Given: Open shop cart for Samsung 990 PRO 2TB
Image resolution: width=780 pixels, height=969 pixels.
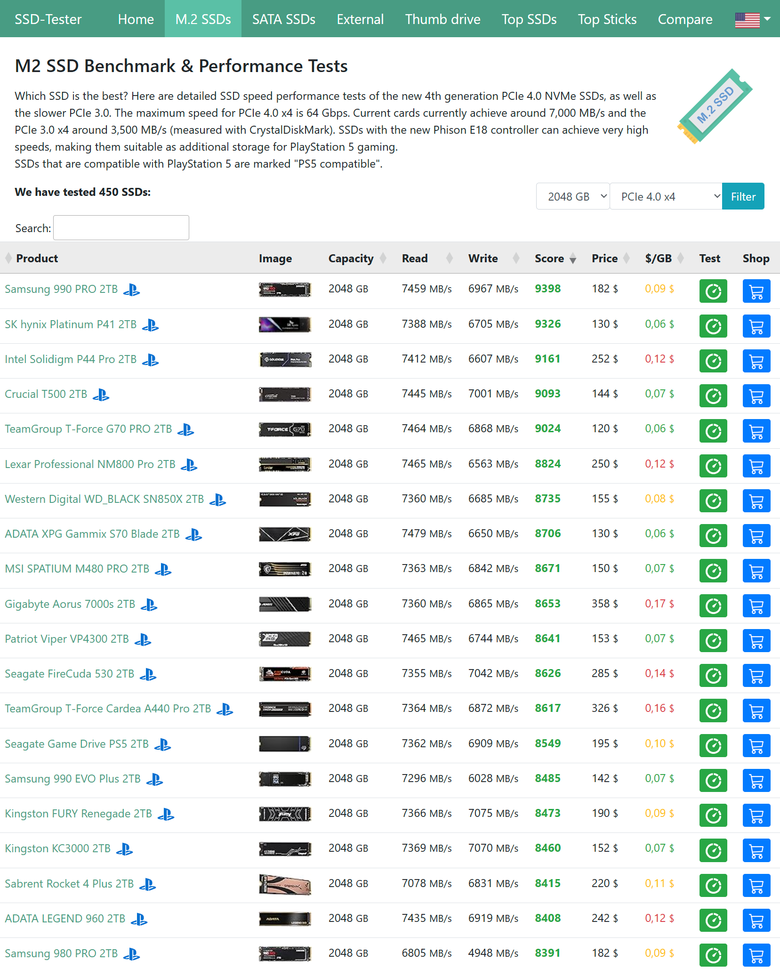Looking at the screenshot, I should [x=757, y=291].
